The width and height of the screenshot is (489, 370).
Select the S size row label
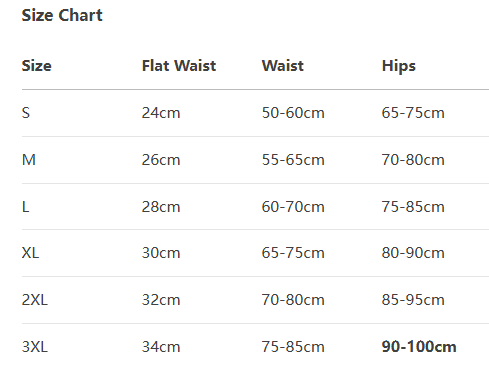[26, 113]
